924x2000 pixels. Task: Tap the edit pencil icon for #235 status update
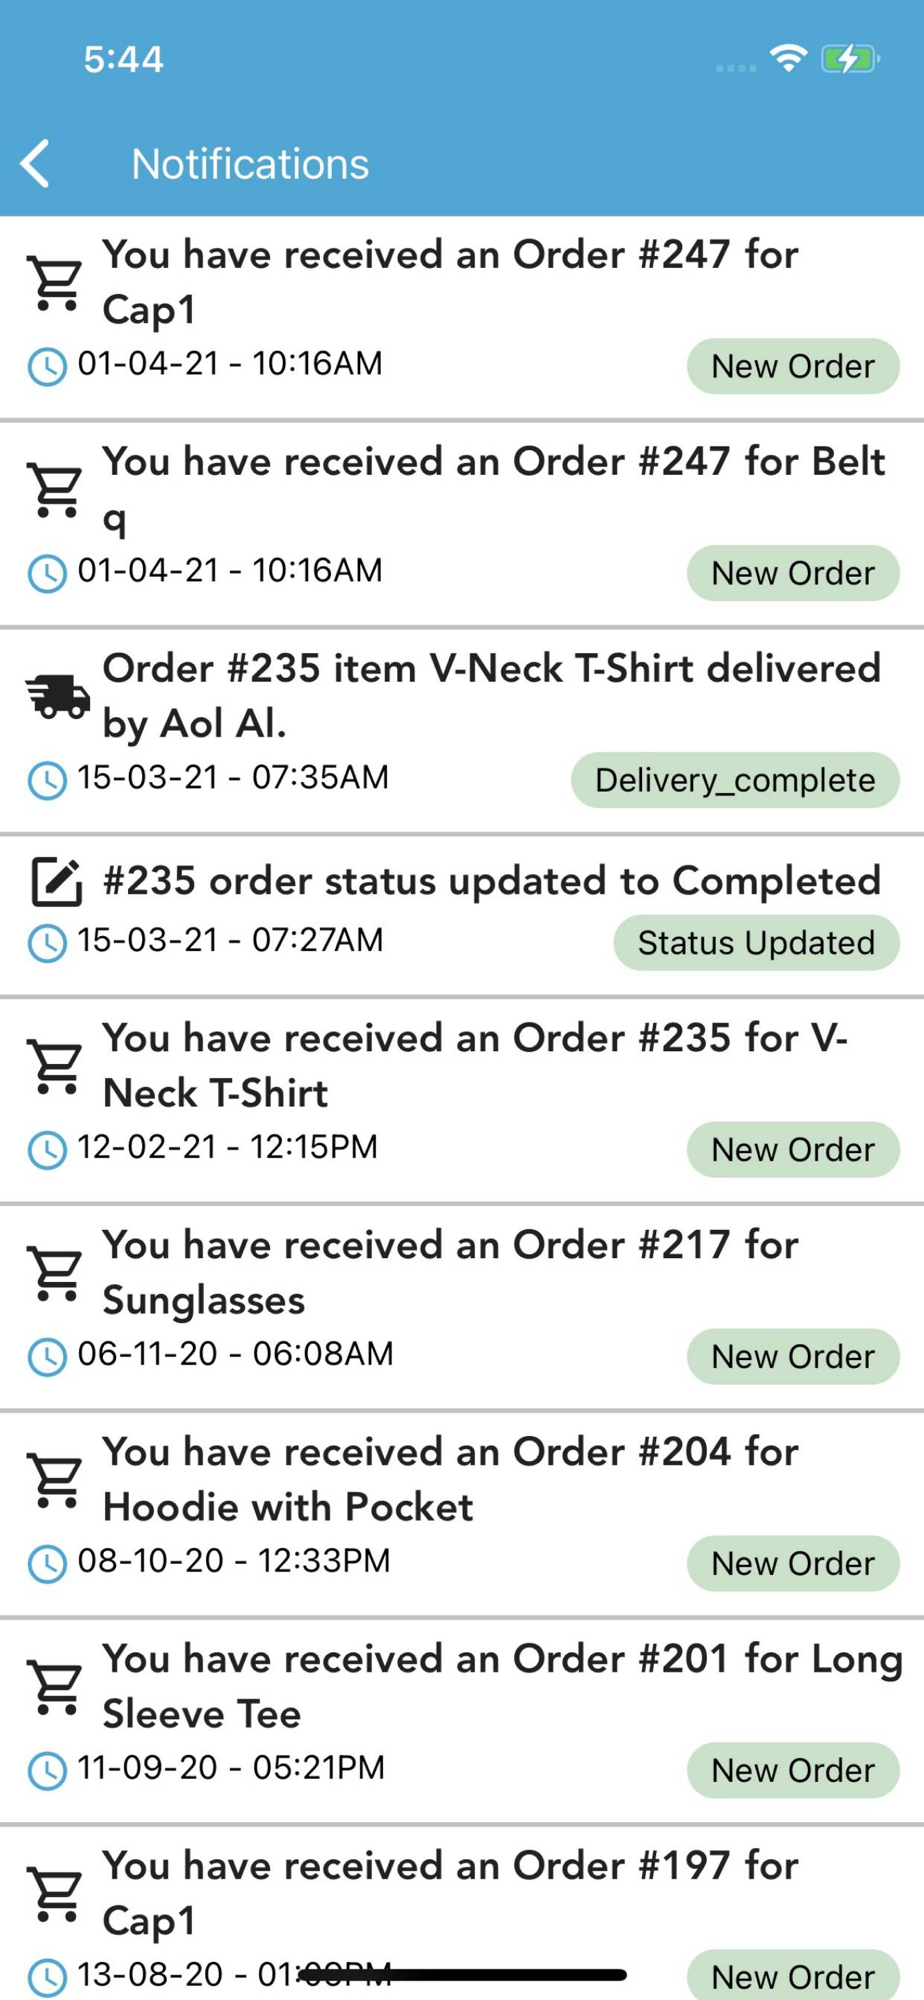pos(56,881)
